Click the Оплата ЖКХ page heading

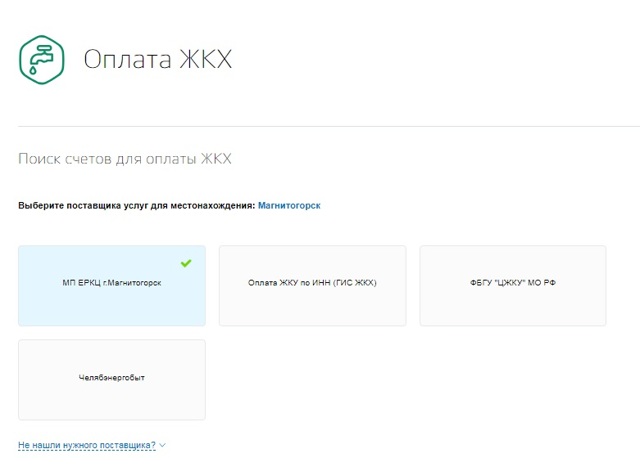(x=158, y=59)
